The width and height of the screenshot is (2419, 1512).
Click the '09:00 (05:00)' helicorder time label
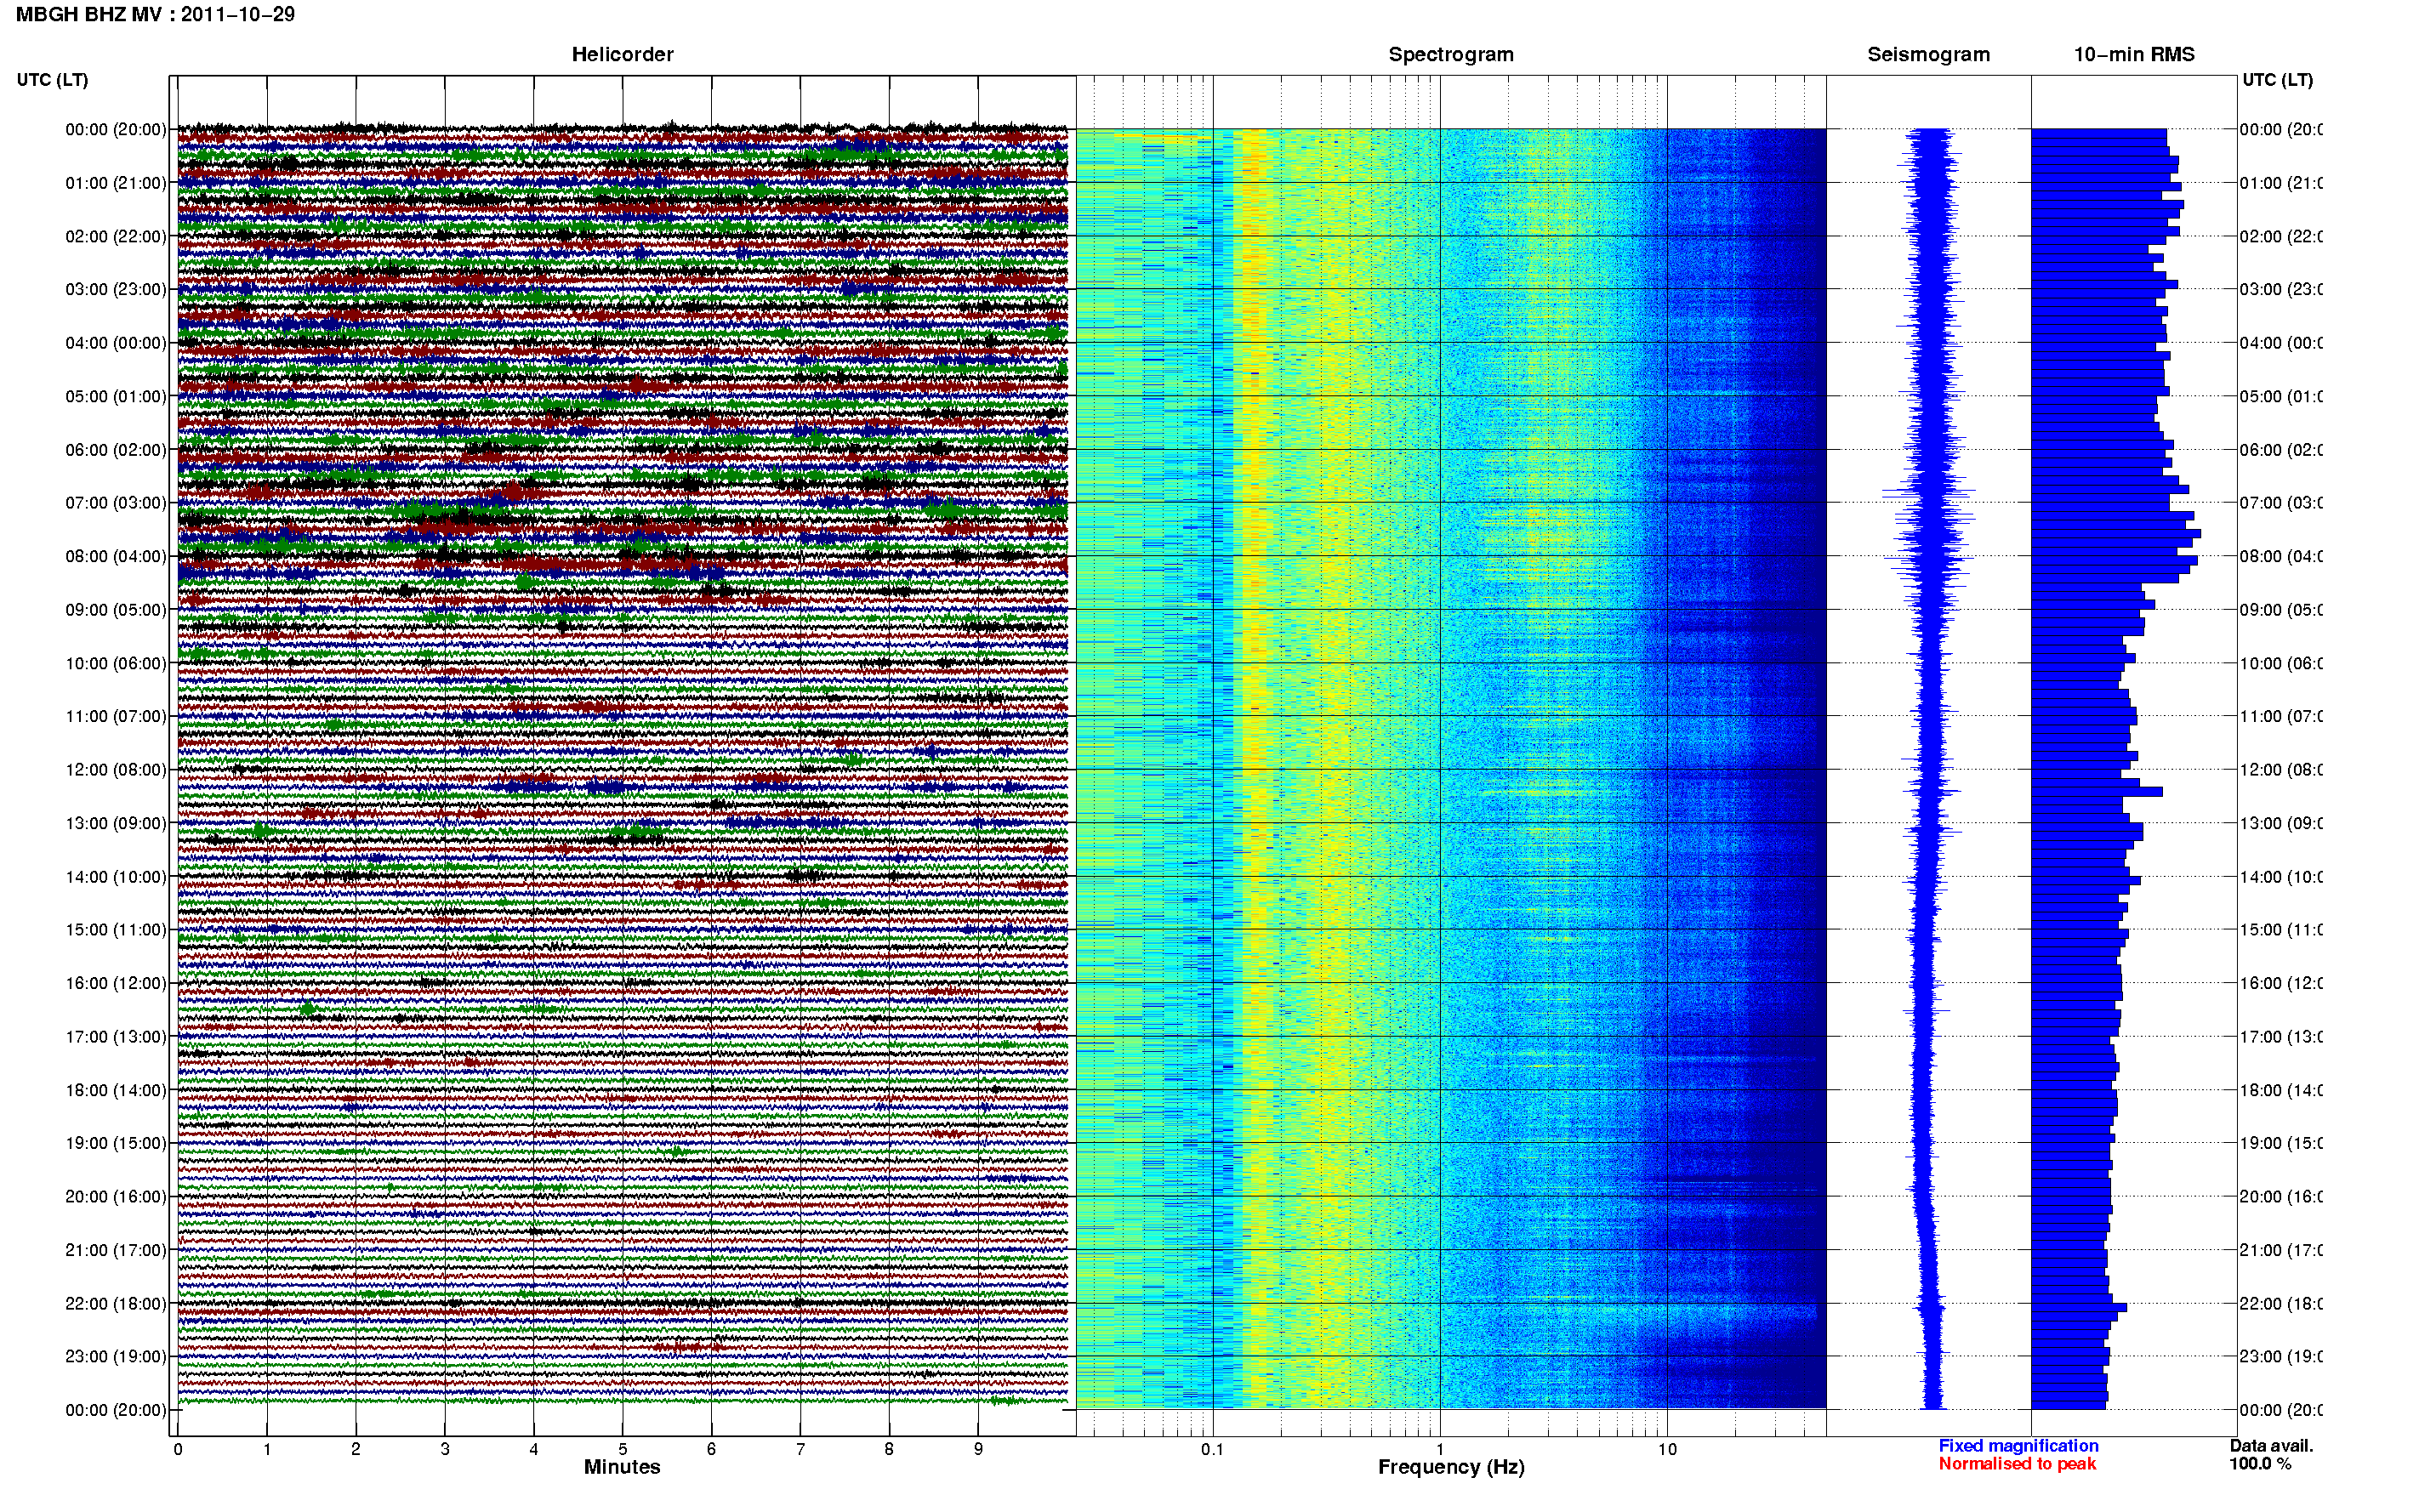coord(116,610)
